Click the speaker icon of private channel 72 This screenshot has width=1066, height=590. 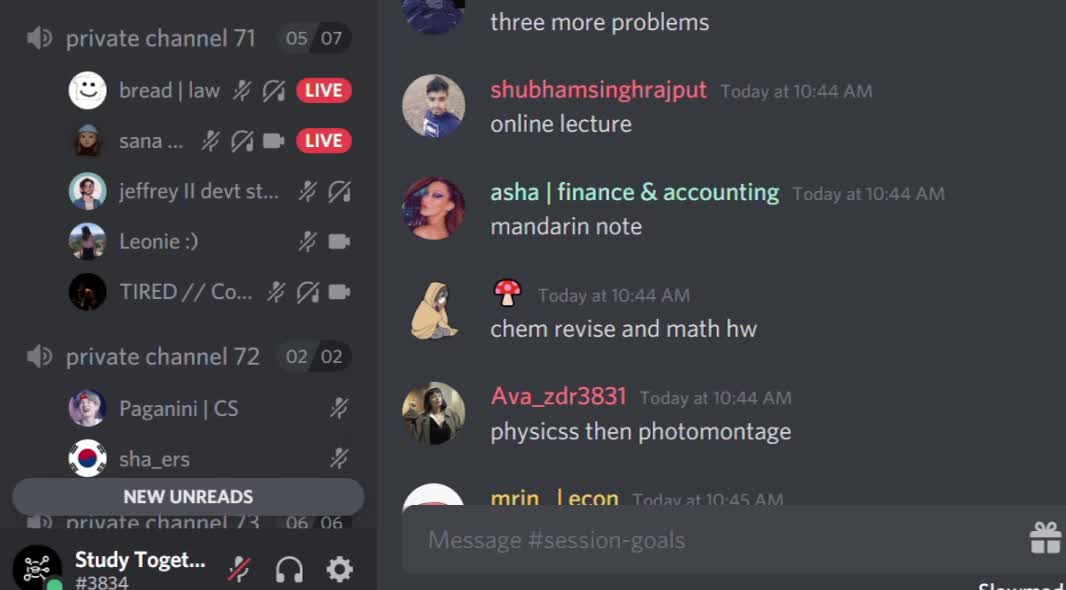tap(39, 356)
